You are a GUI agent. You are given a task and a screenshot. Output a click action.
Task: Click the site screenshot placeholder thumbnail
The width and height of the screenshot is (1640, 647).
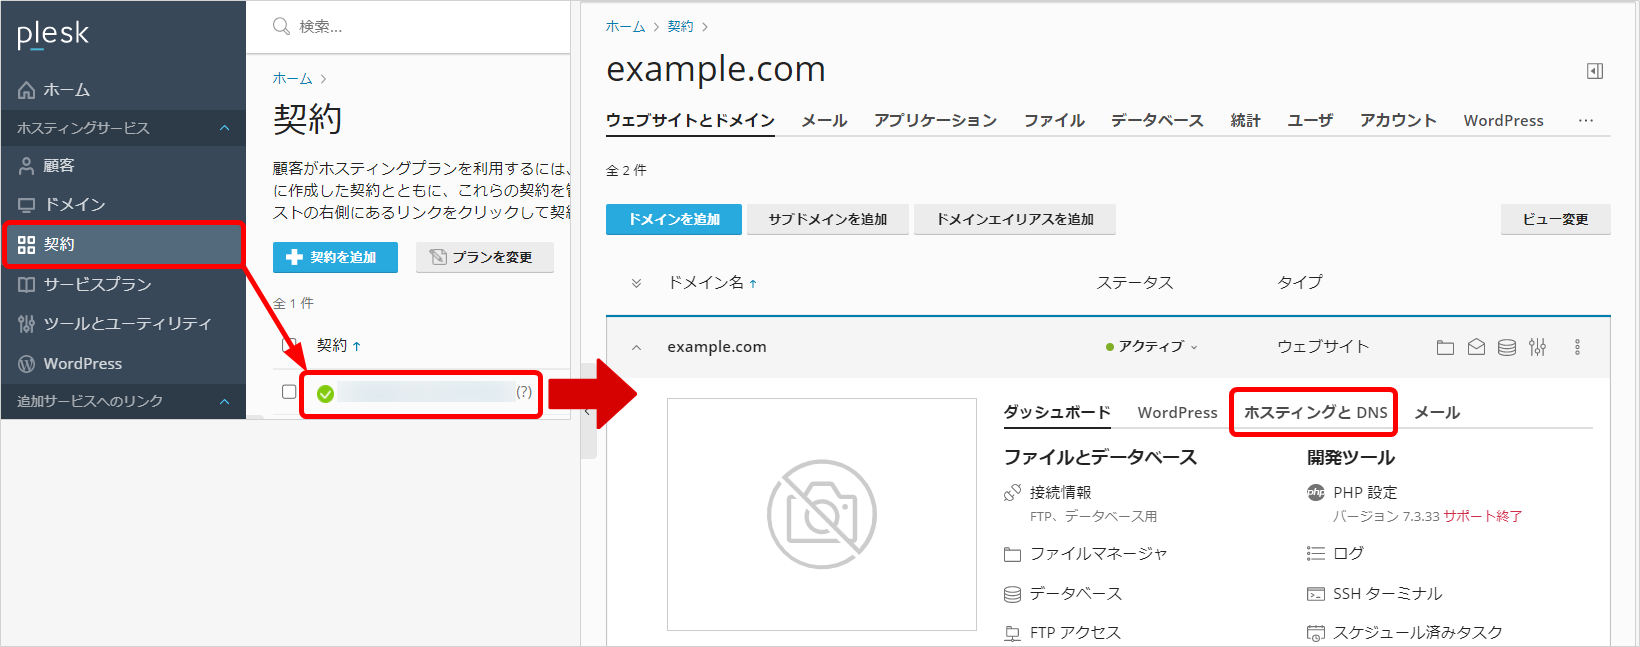[x=822, y=514]
